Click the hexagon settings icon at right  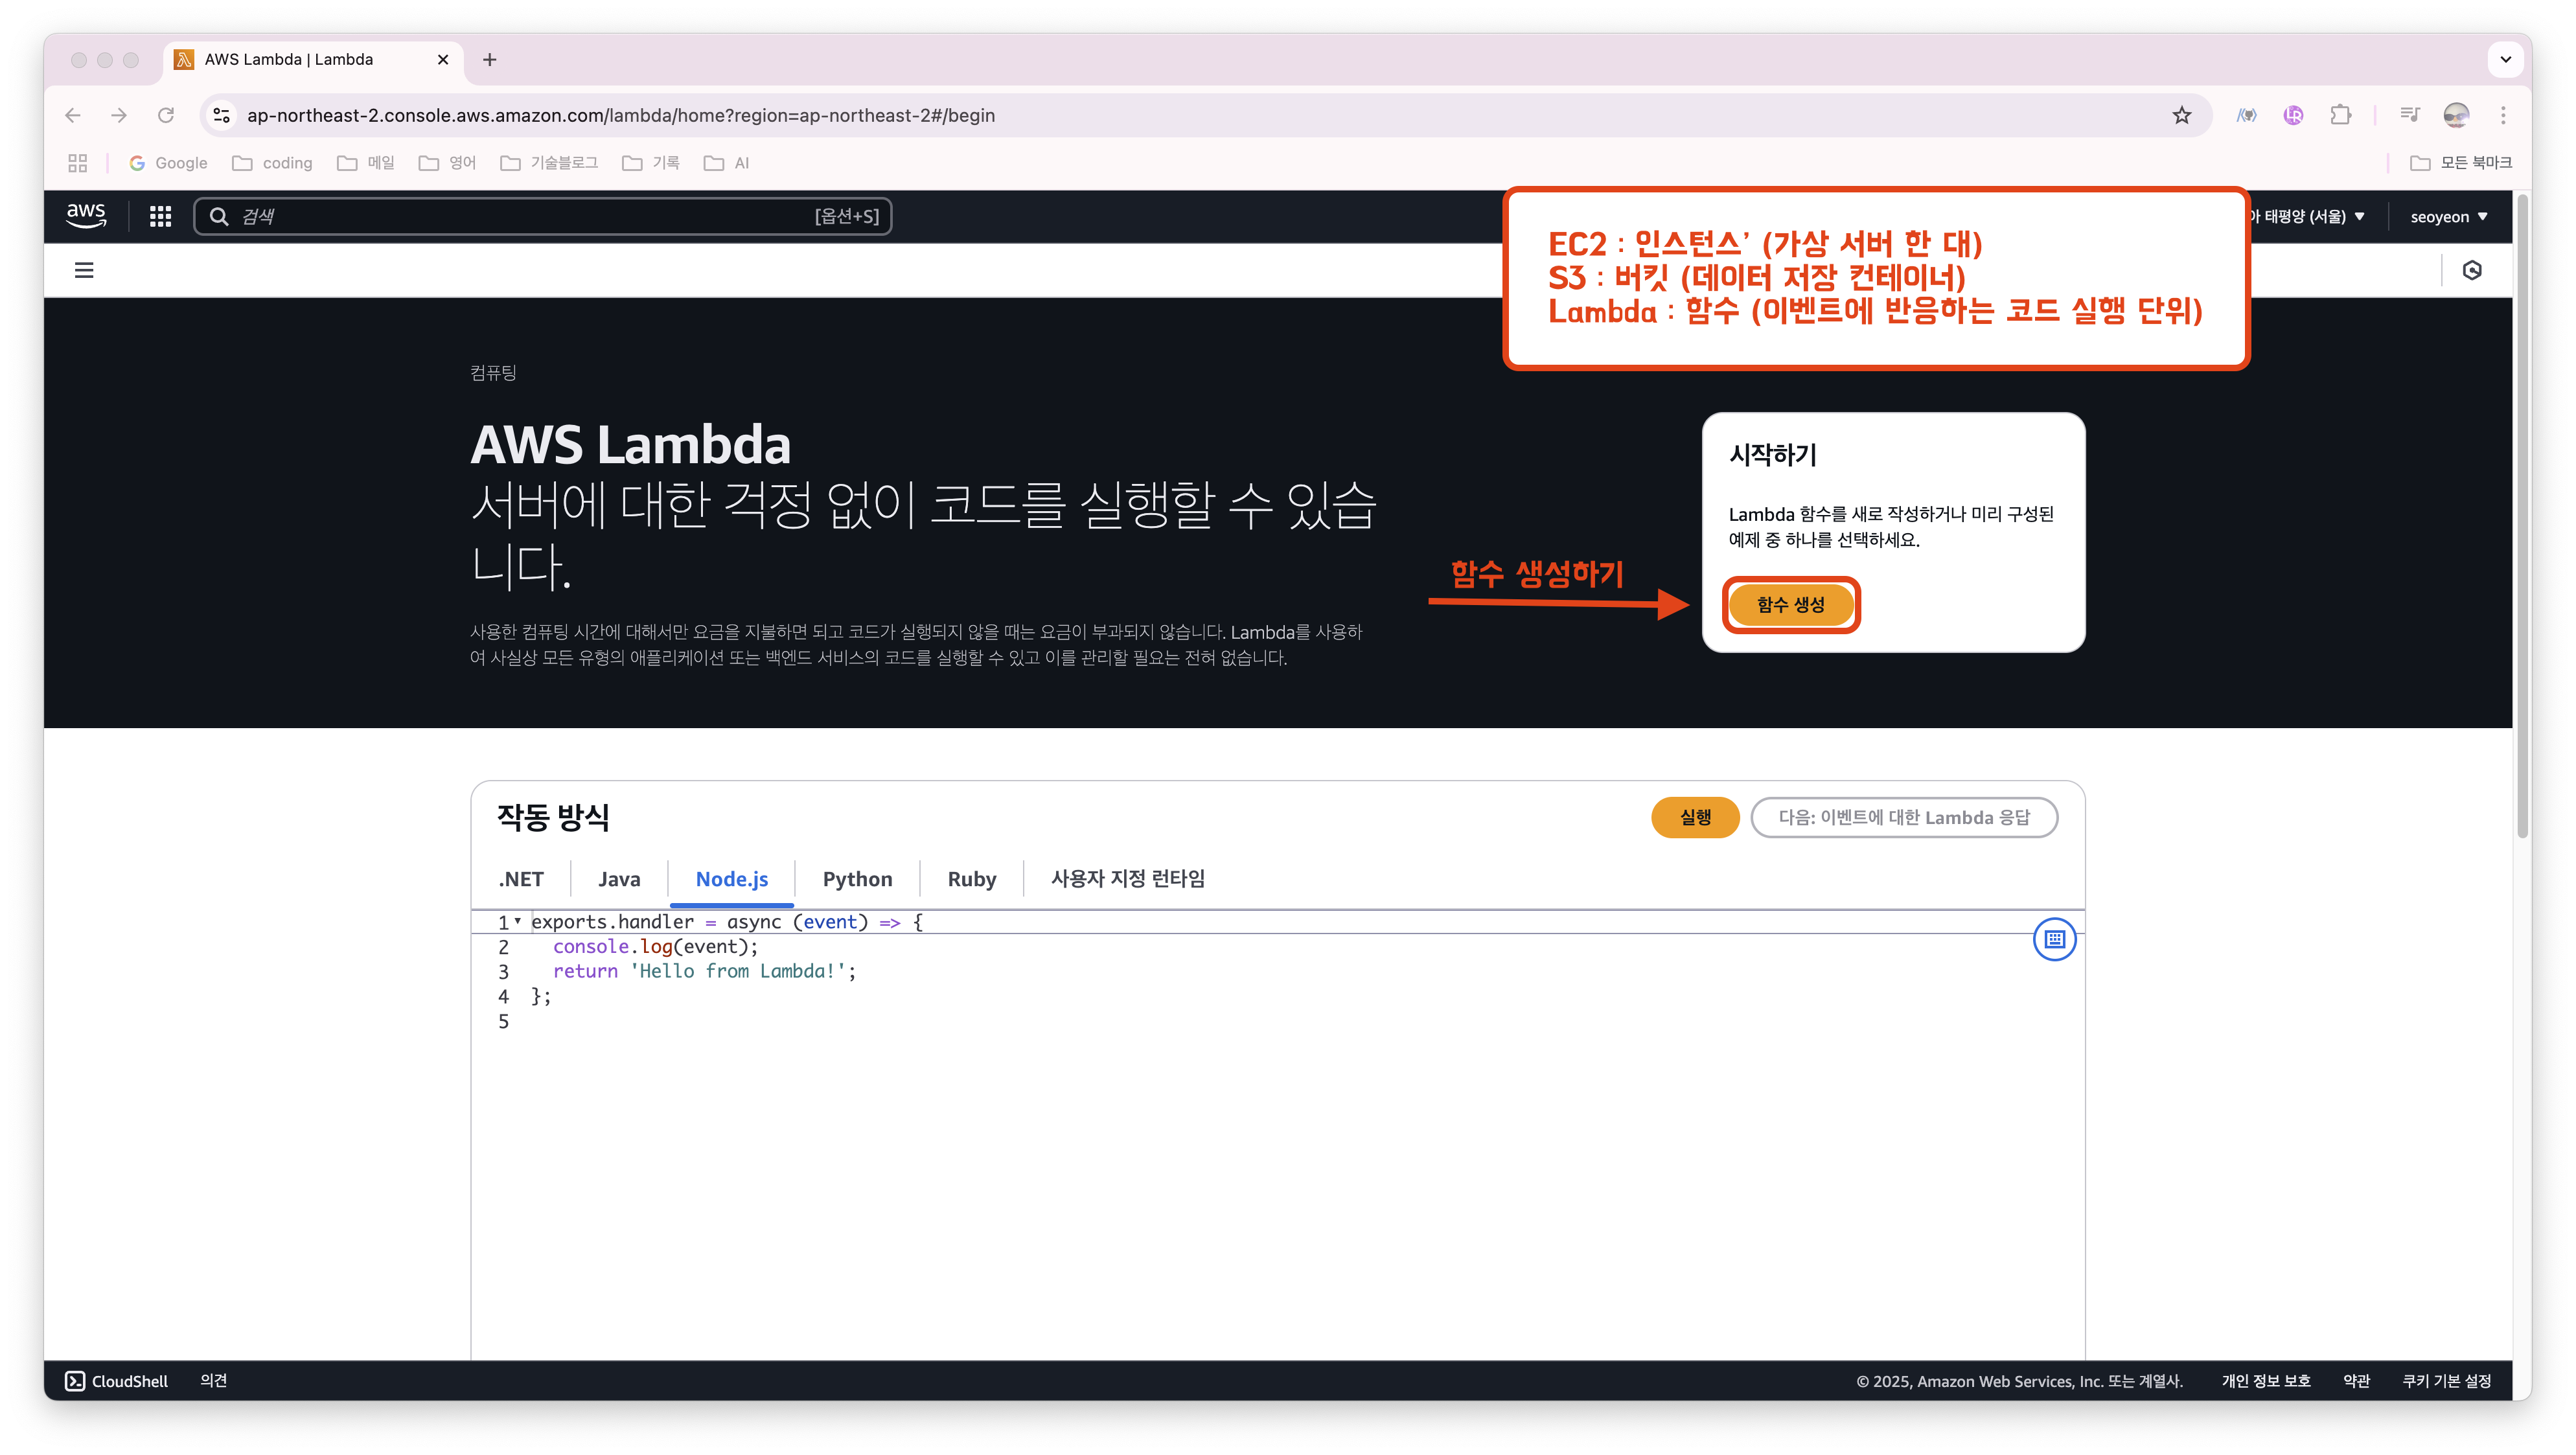tap(2472, 270)
